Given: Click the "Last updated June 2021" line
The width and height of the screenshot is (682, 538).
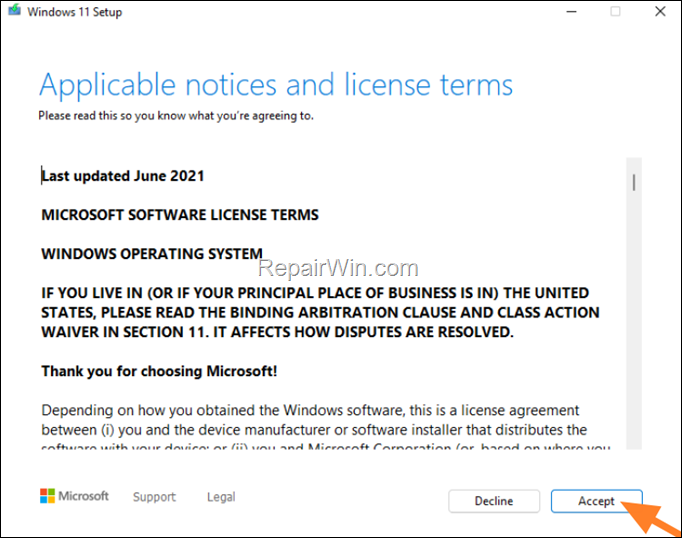Looking at the screenshot, I should click(123, 176).
